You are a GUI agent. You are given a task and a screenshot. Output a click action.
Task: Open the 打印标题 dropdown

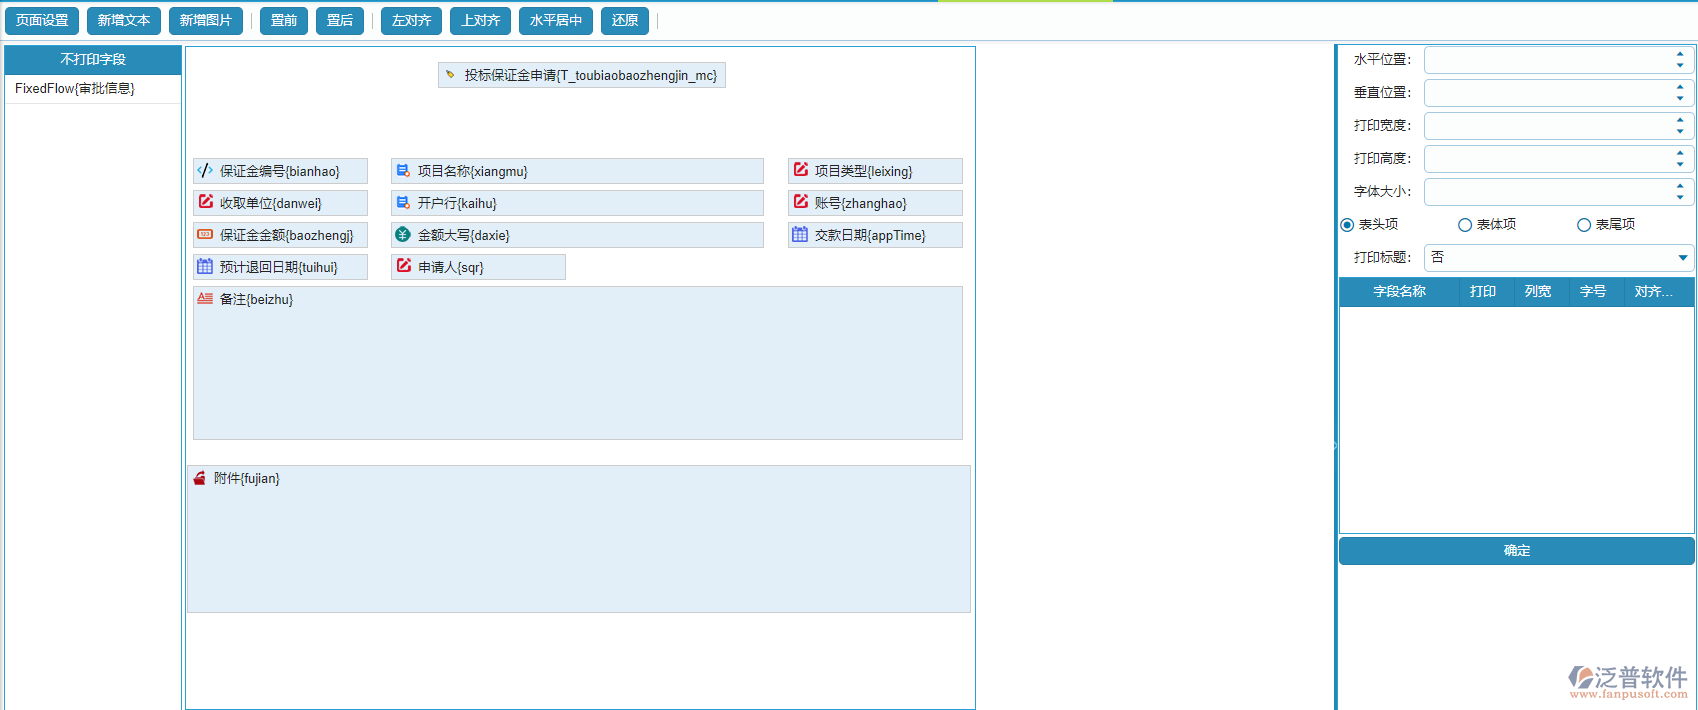click(x=1683, y=258)
